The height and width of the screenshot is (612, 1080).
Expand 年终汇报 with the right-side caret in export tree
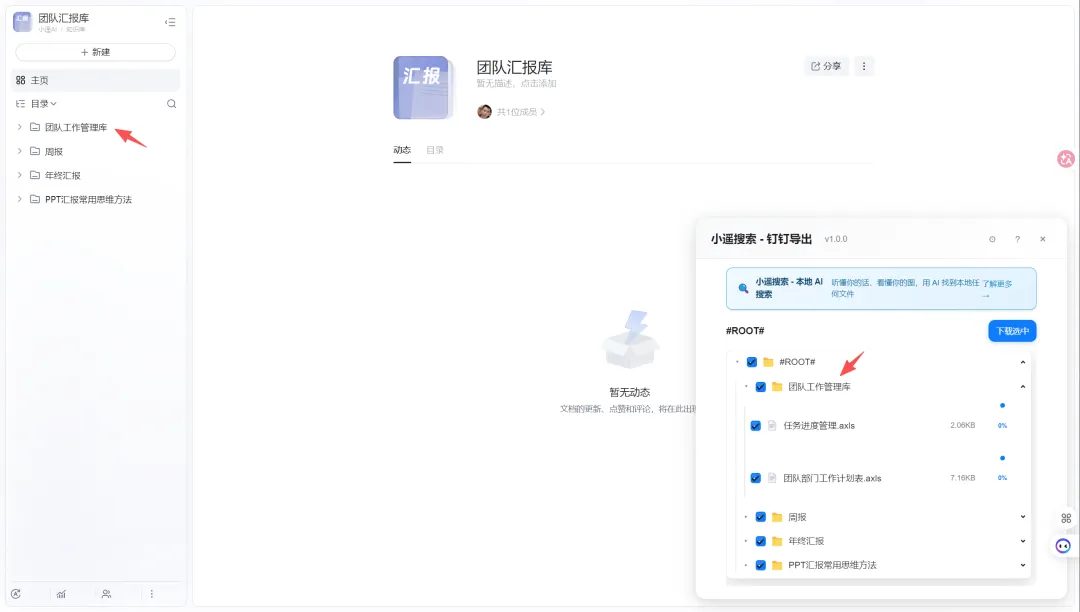point(1023,542)
